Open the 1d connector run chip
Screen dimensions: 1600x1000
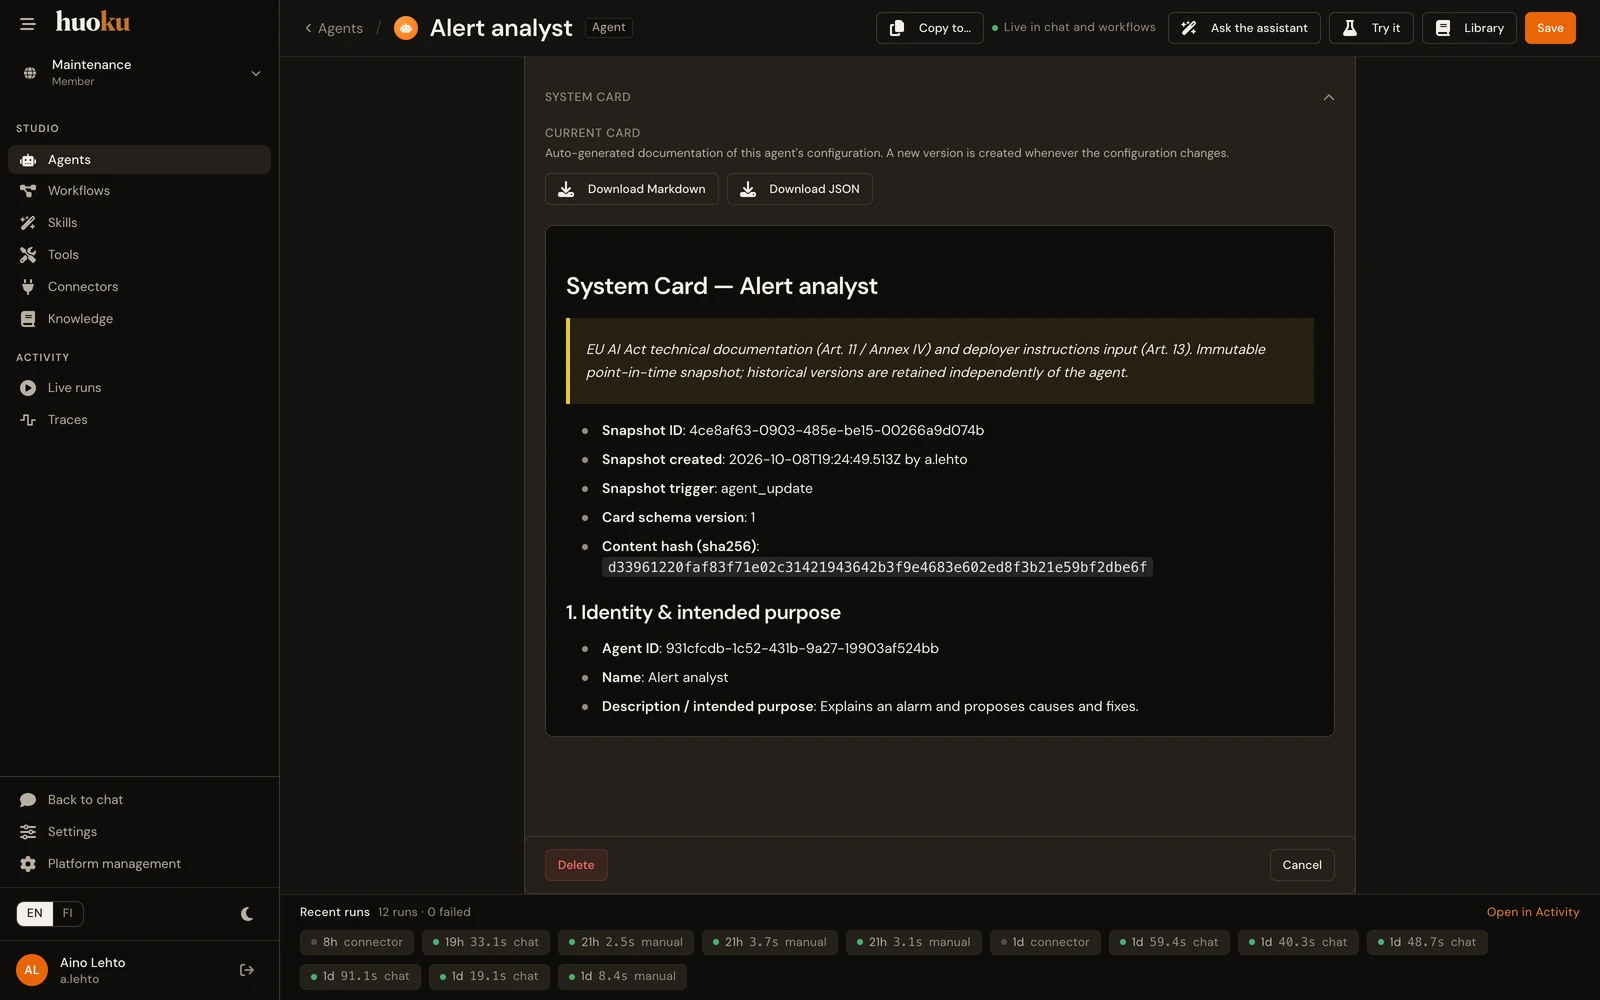[x=1045, y=942]
